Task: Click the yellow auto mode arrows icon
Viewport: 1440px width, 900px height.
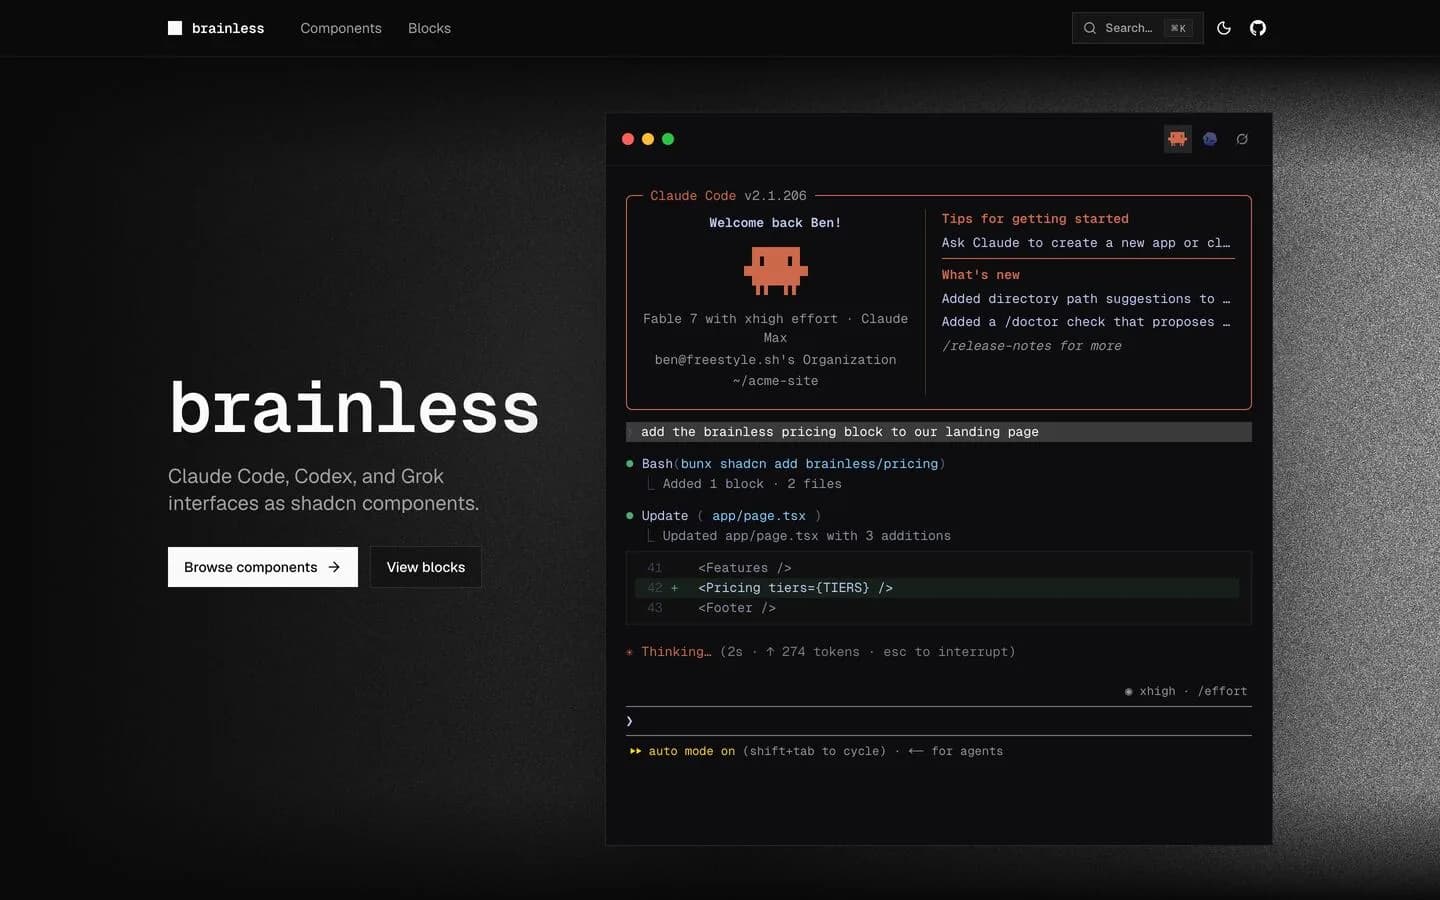Action: (635, 751)
